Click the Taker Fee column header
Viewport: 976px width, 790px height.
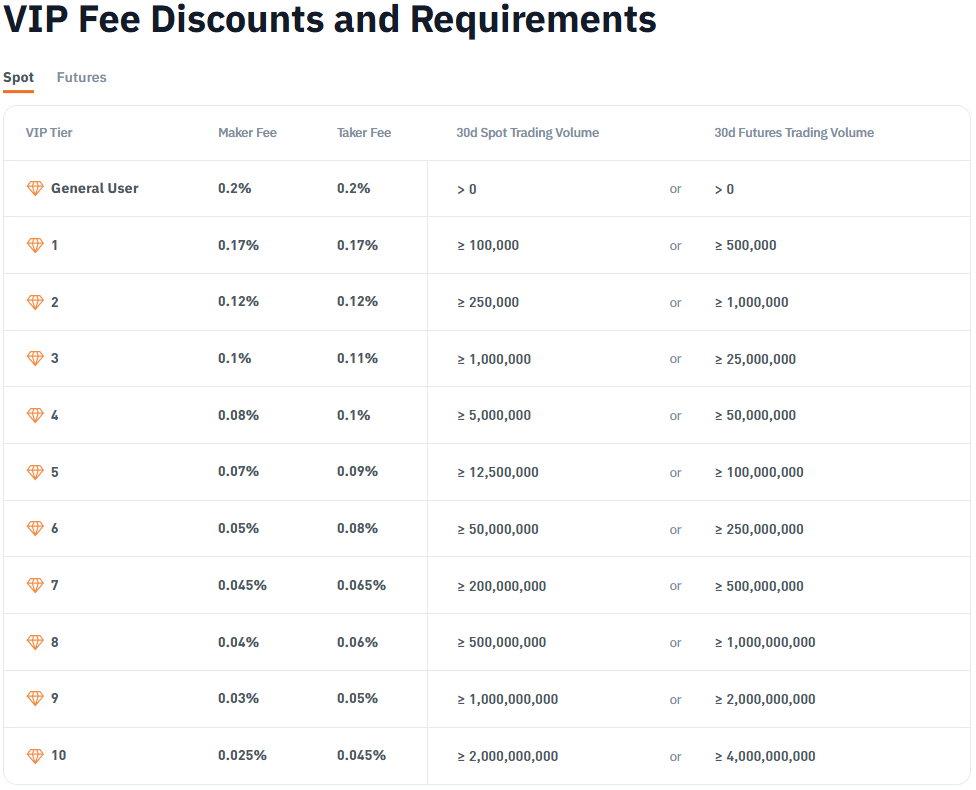coord(364,133)
